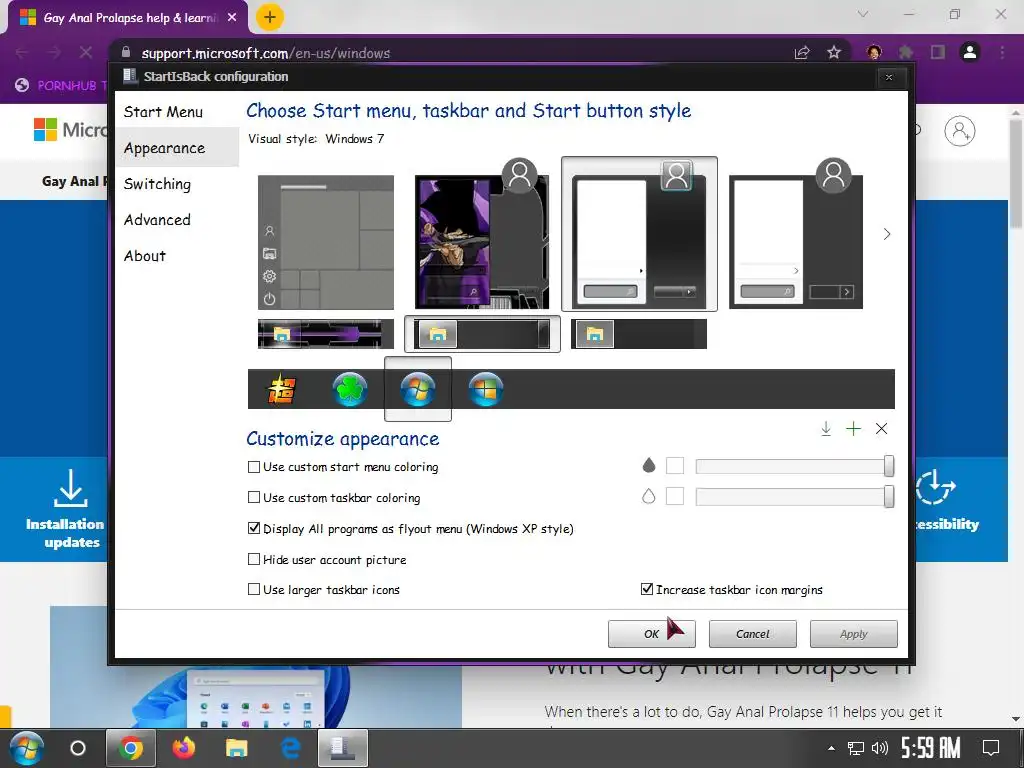
Task: Choose the green clover start button
Action: click(x=349, y=389)
